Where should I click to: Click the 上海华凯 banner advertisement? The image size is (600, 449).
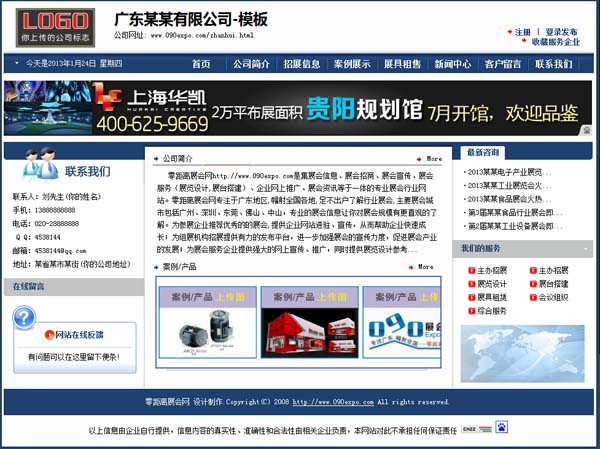tap(298, 108)
